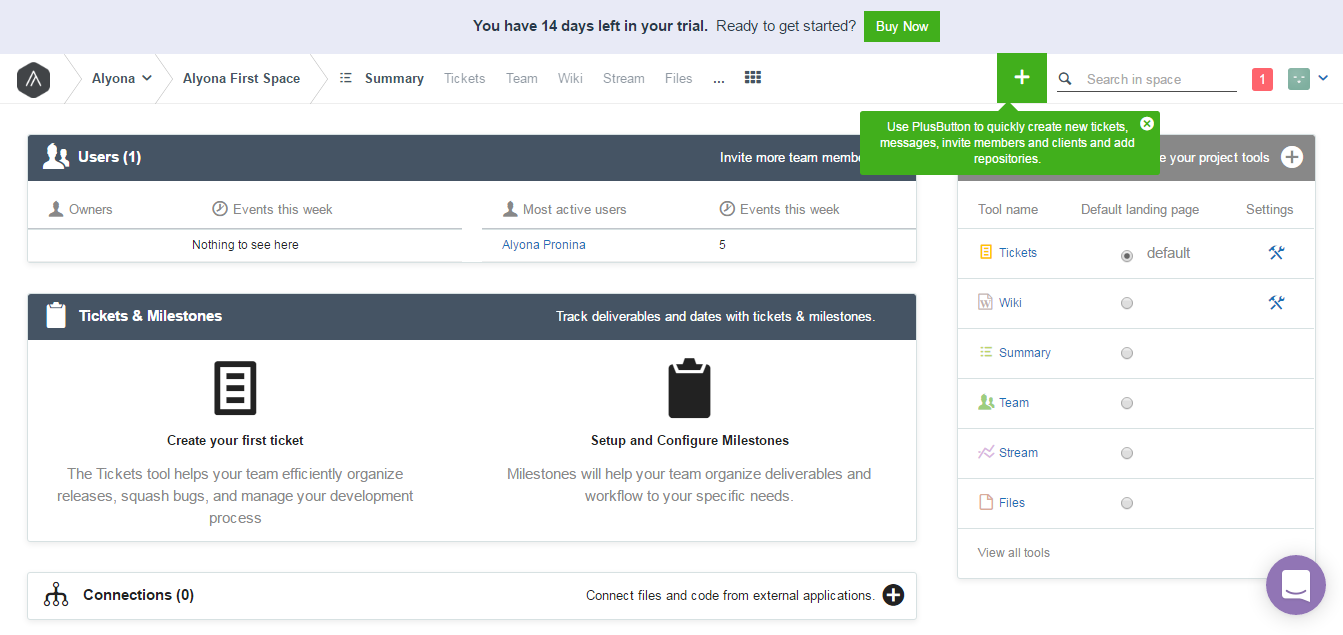This screenshot has height=635, width=1343.
Task: Set Summary as default landing page
Action: point(1127,353)
